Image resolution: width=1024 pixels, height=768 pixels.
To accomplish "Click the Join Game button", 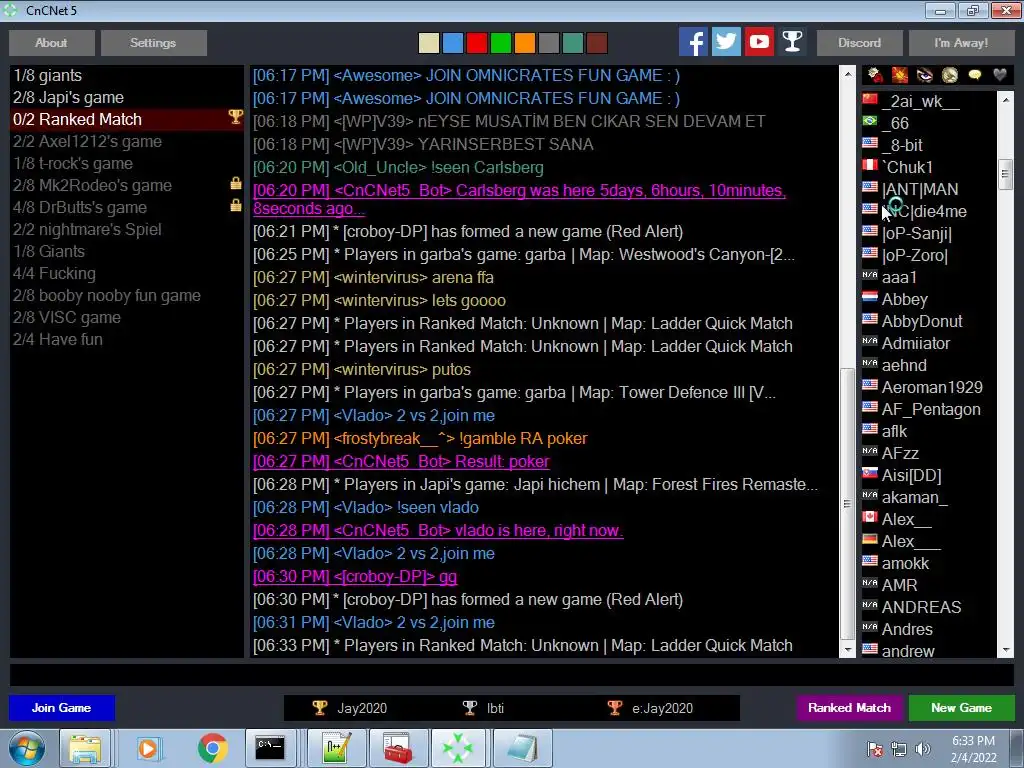I will coord(61,708).
